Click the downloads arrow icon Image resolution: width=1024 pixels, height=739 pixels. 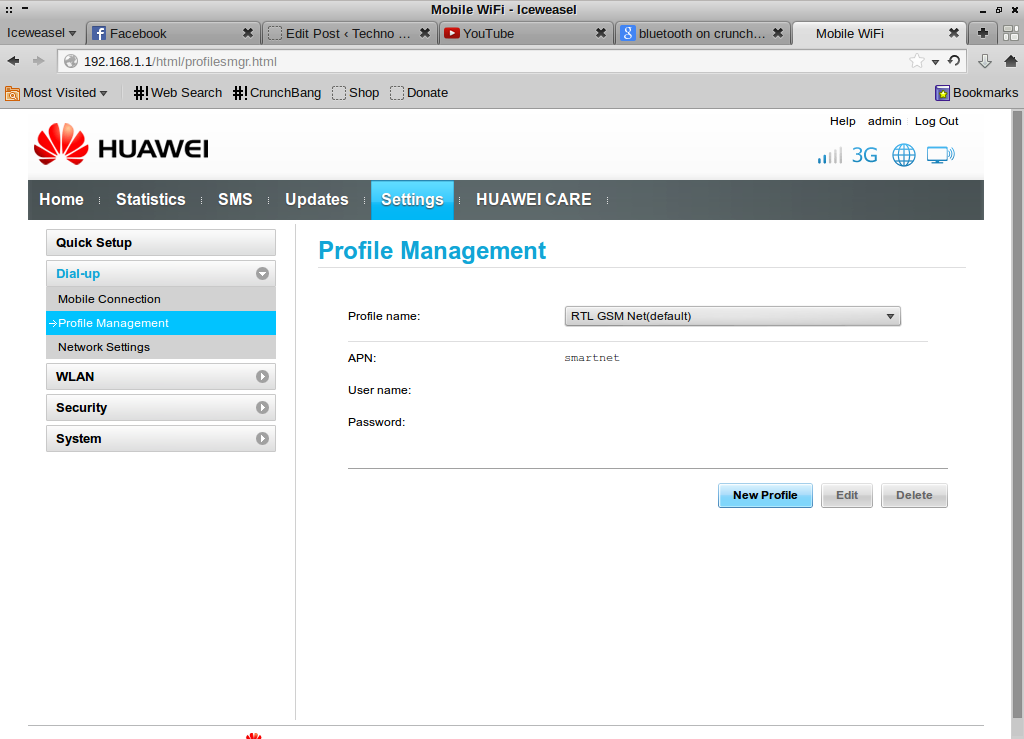pos(984,61)
